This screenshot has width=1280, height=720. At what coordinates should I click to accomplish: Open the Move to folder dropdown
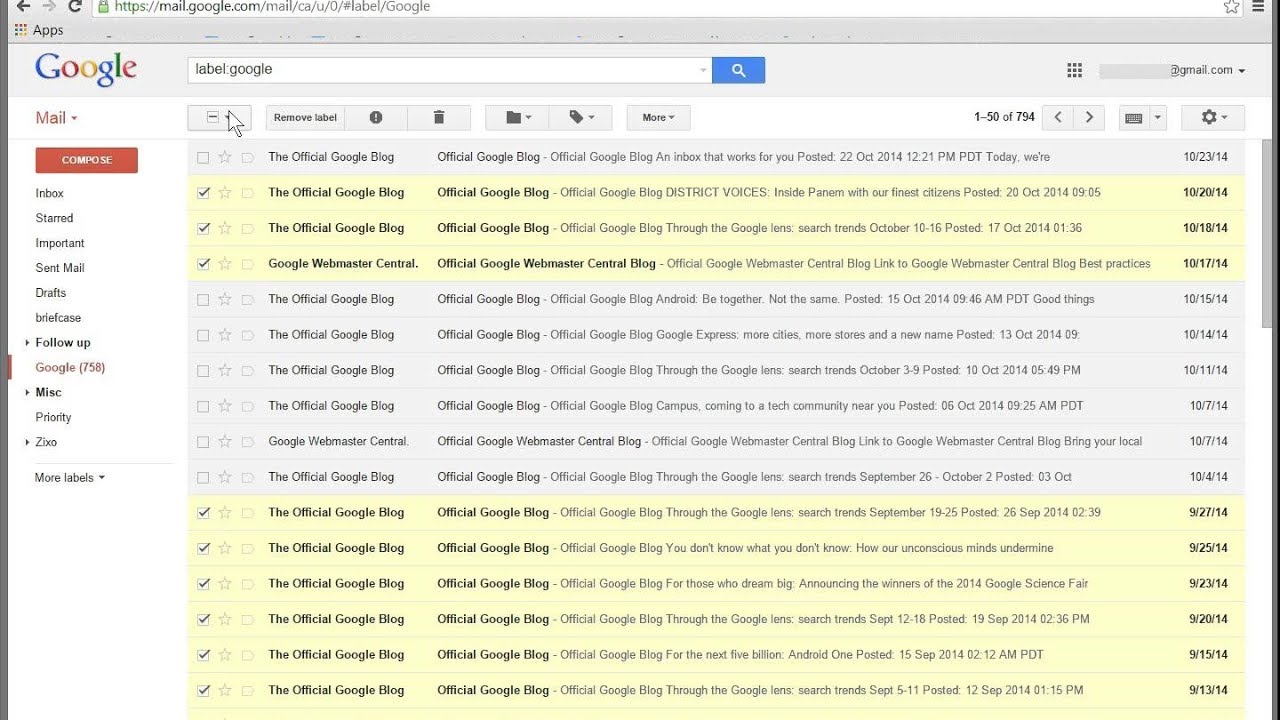[x=518, y=117]
